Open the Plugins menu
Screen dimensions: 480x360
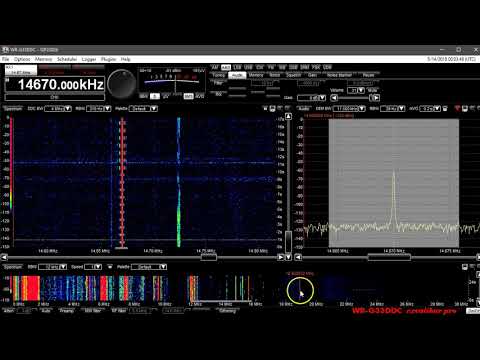point(108,59)
